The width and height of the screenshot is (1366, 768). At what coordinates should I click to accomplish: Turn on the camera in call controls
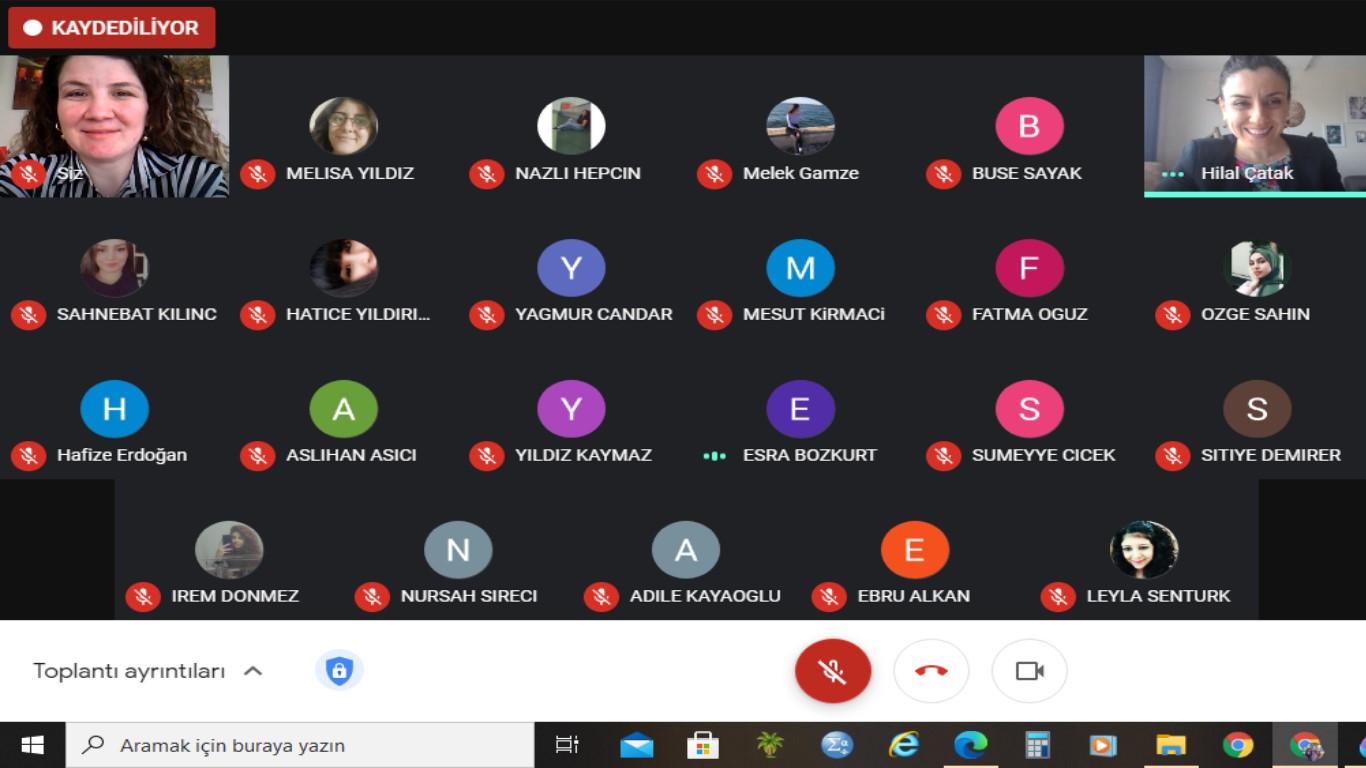pyautogui.click(x=1029, y=671)
